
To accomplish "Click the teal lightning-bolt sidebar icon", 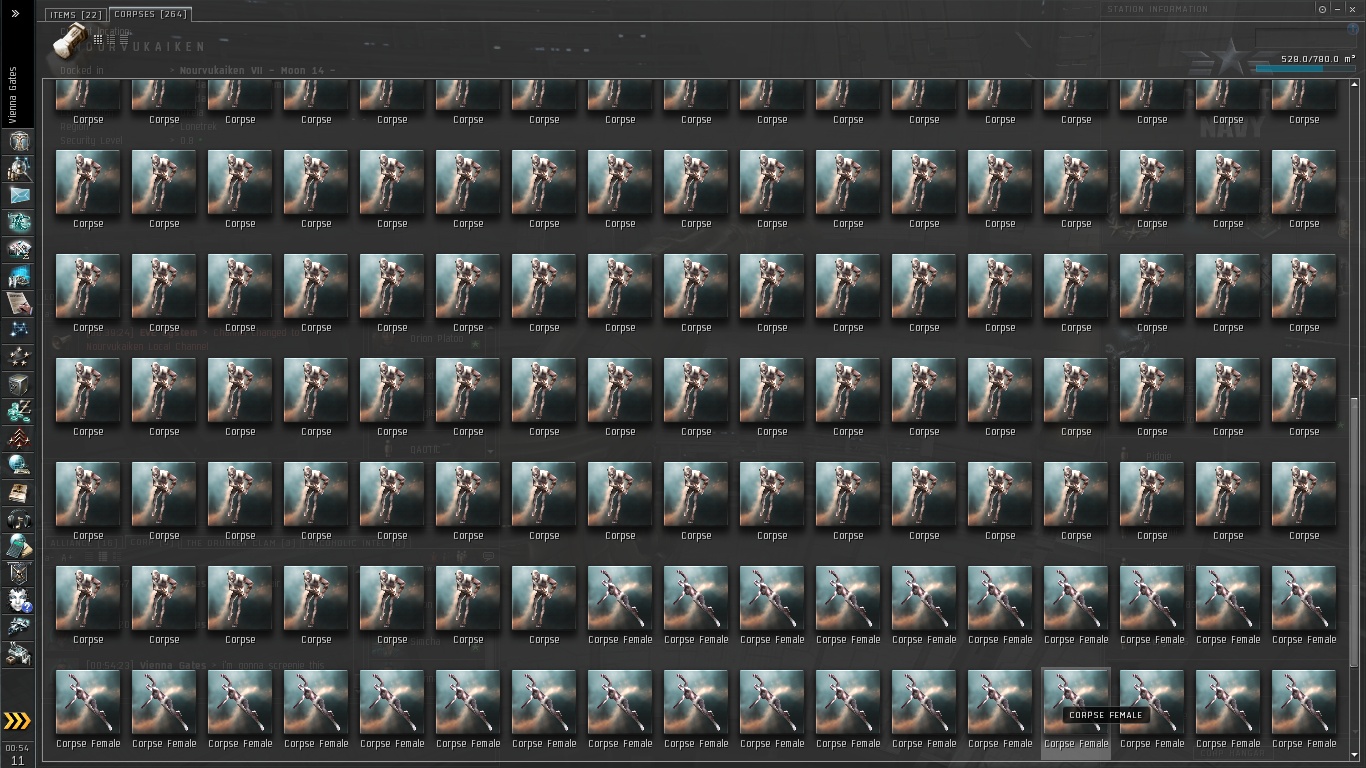I will [19, 411].
